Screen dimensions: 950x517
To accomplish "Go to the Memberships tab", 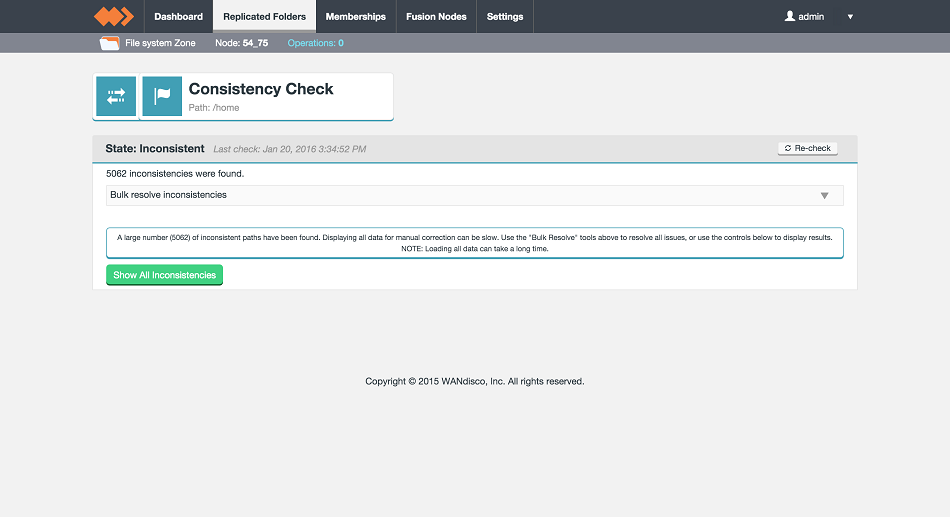I will (x=356, y=16).
